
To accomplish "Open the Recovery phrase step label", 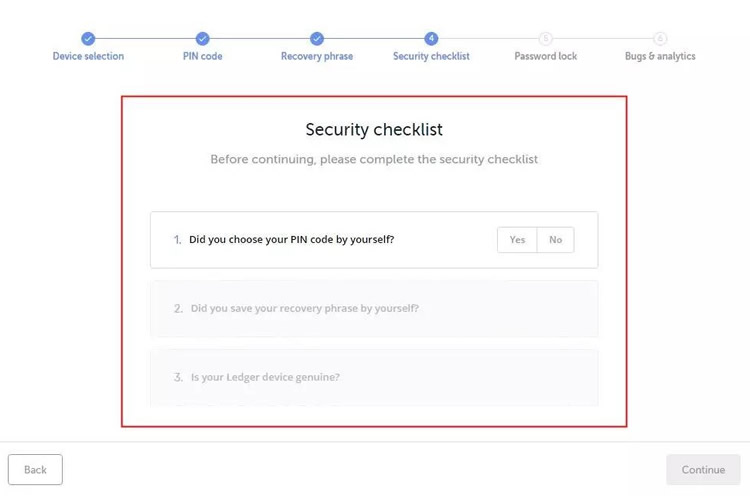I will click(x=316, y=57).
